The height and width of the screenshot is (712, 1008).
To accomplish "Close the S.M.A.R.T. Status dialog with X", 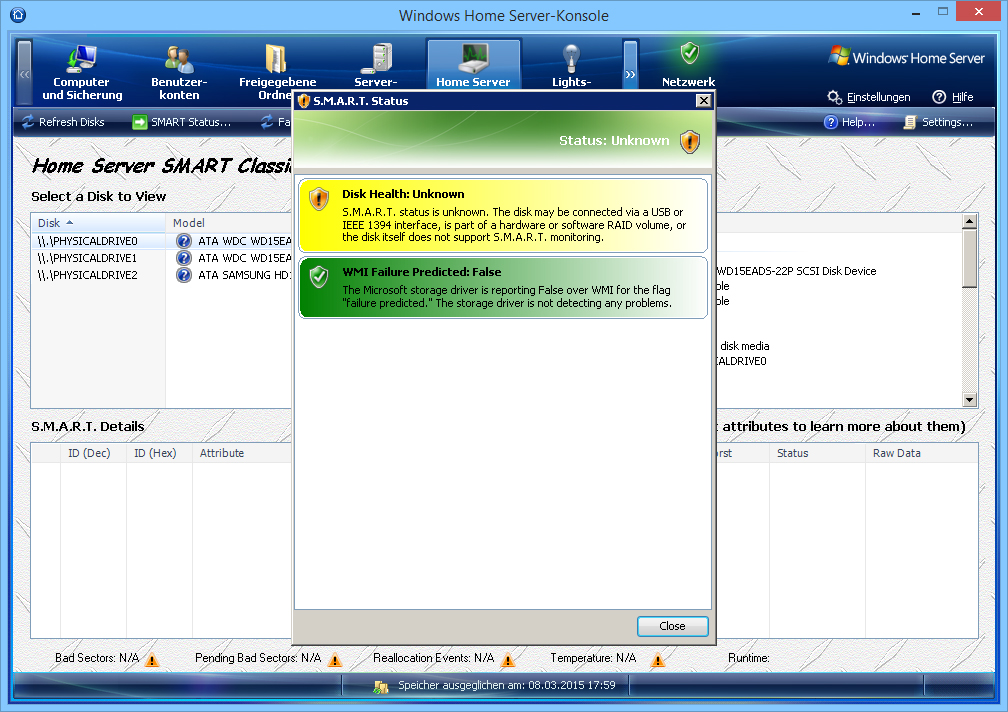I will click(x=704, y=101).
